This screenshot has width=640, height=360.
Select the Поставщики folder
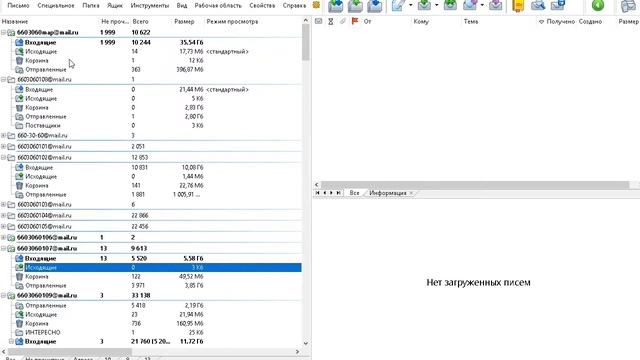point(43,126)
